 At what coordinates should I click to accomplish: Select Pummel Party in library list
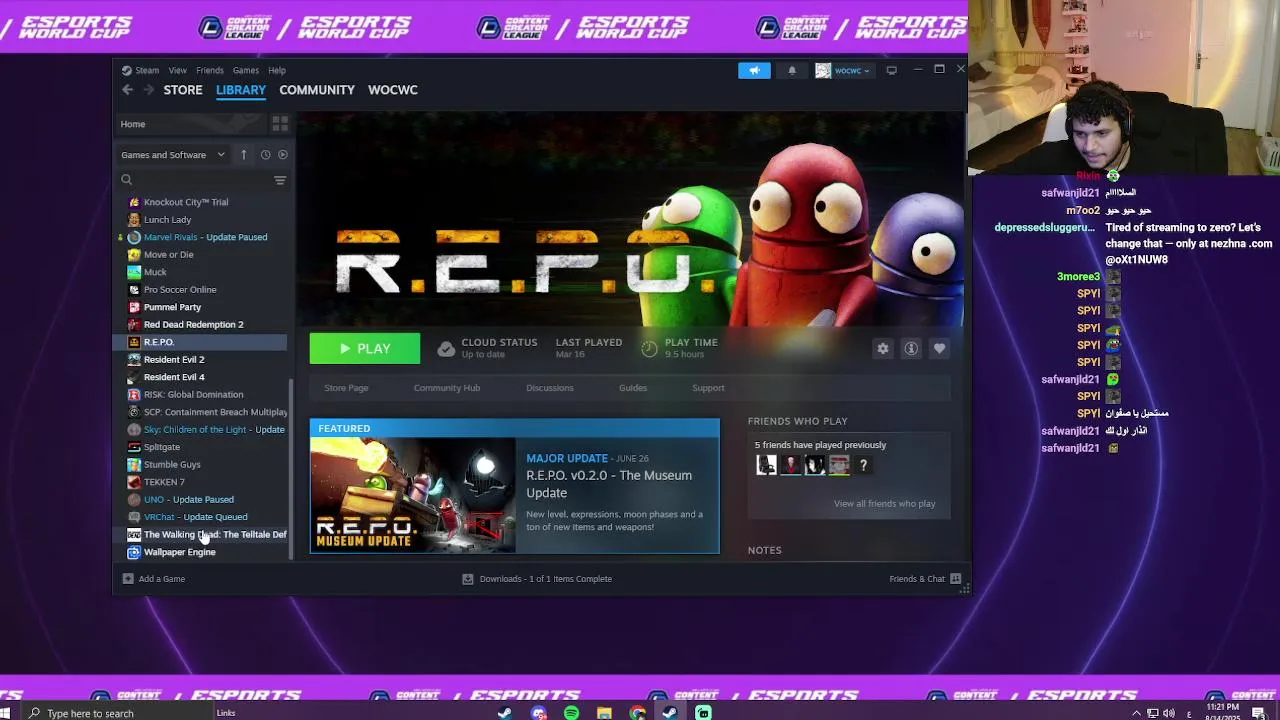pyautogui.click(x=172, y=307)
